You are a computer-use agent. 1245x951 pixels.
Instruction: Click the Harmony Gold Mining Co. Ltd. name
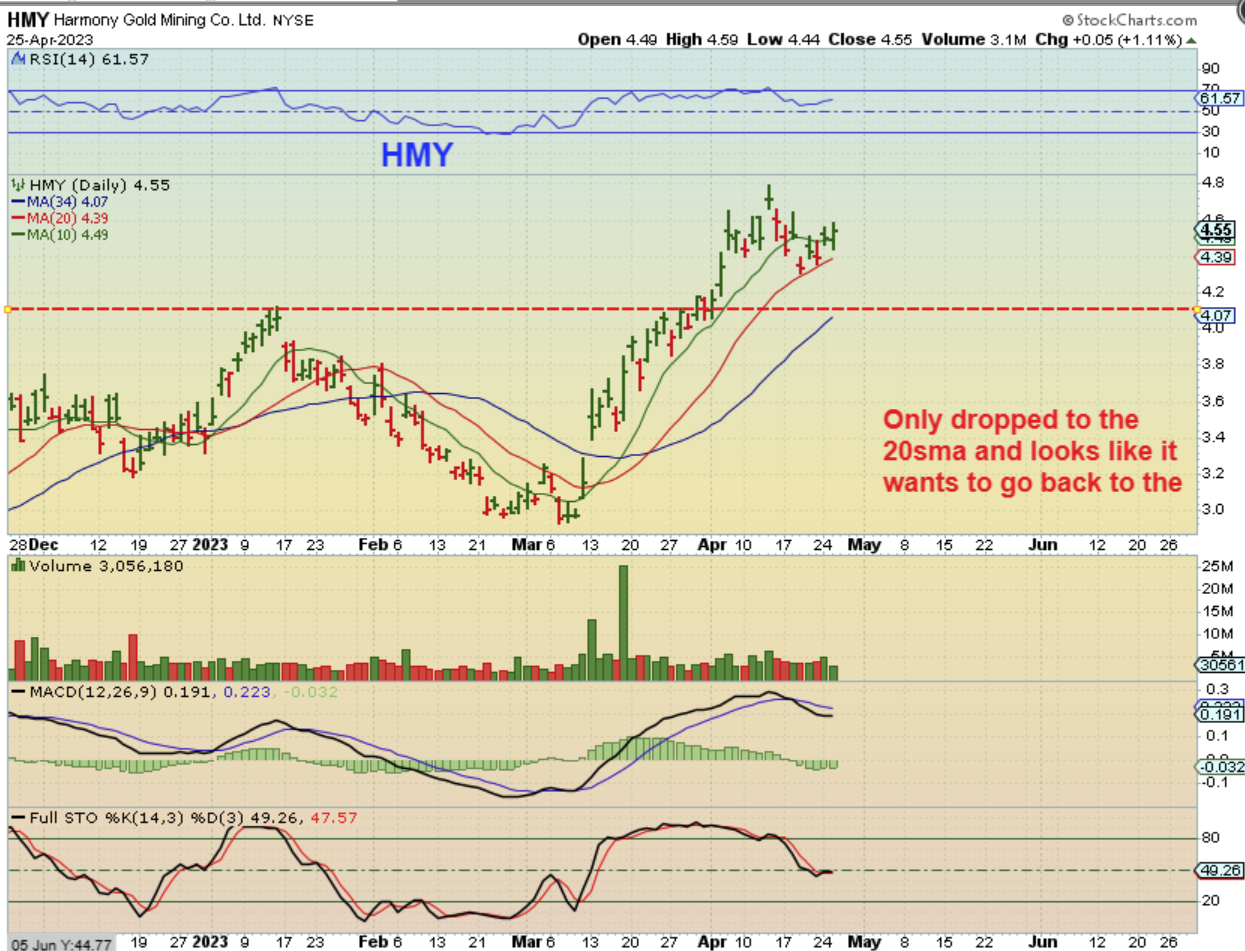160,21
